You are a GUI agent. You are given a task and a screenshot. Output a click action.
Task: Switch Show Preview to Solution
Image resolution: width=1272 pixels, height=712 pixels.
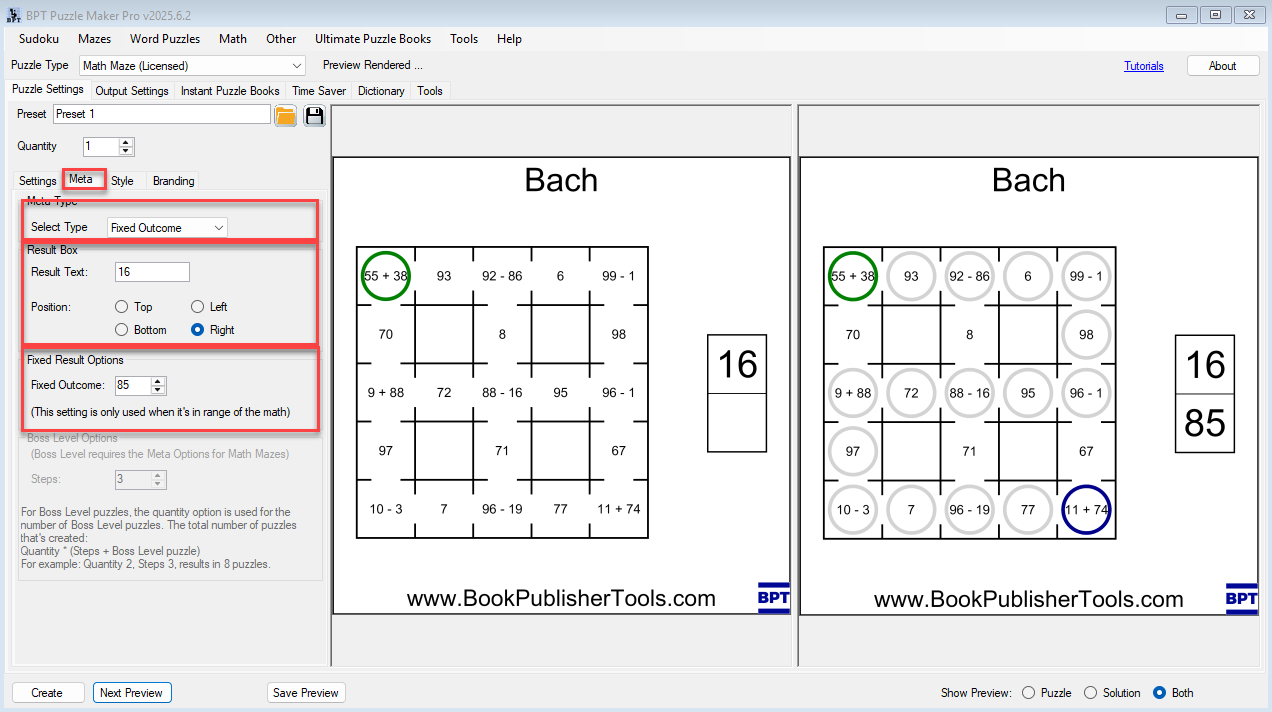[x=1090, y=692]
